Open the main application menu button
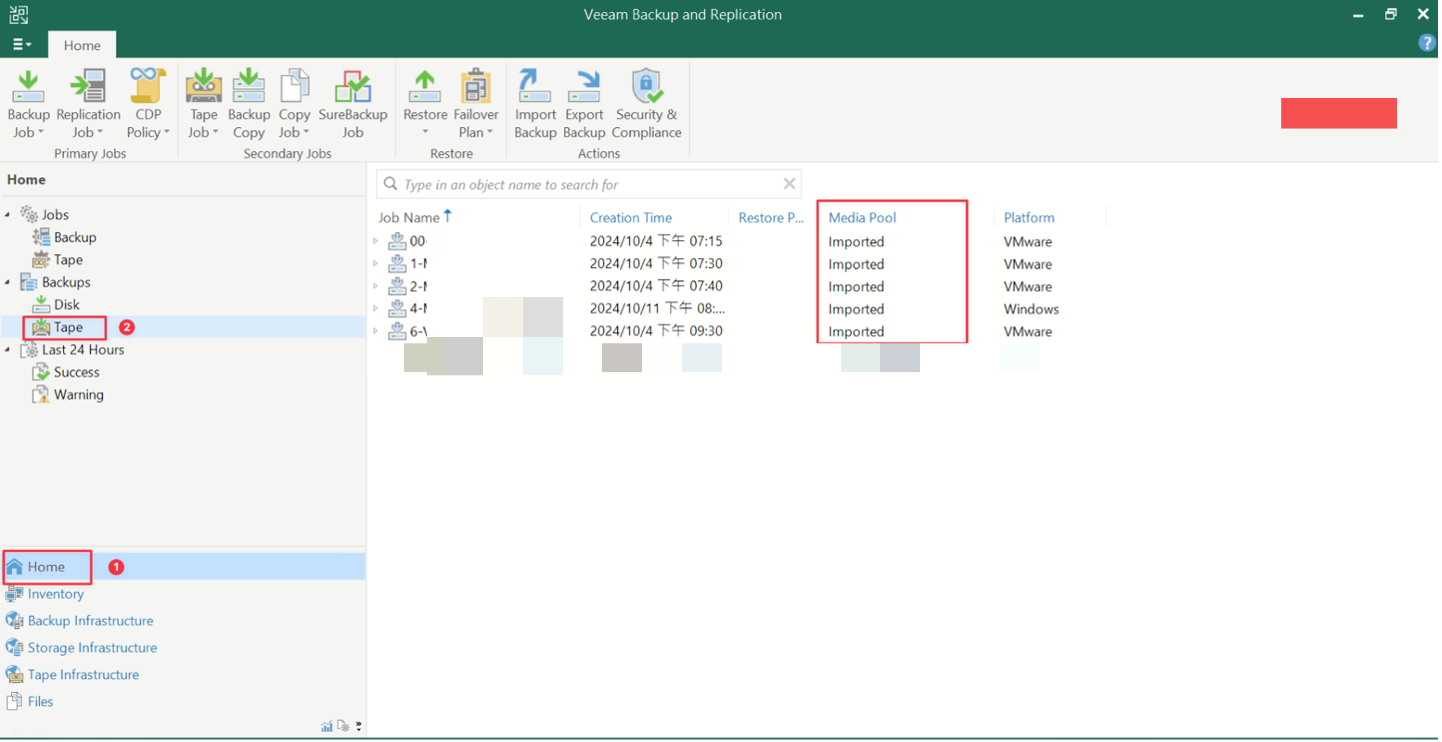Screen dimensions: 1442x742 (22, 45)
